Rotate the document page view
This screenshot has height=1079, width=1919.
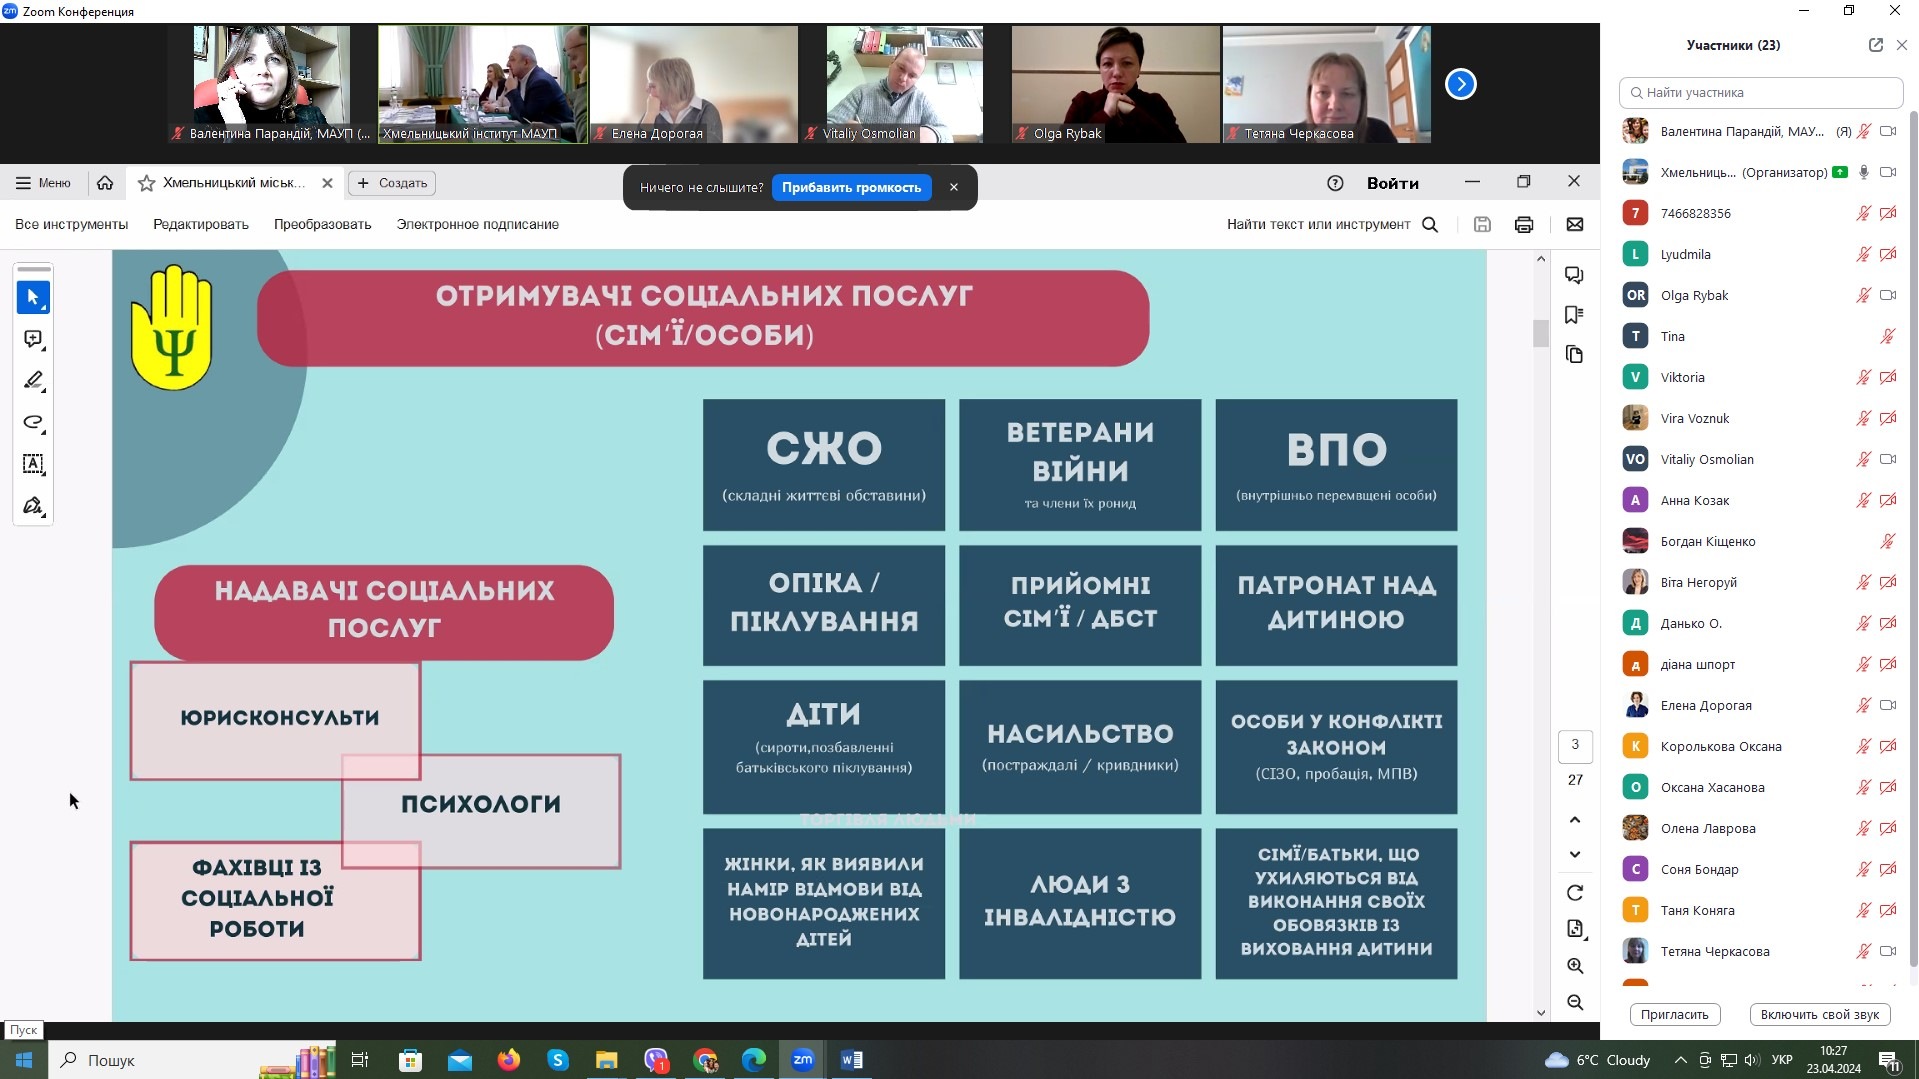click(x=1575, y=892)
